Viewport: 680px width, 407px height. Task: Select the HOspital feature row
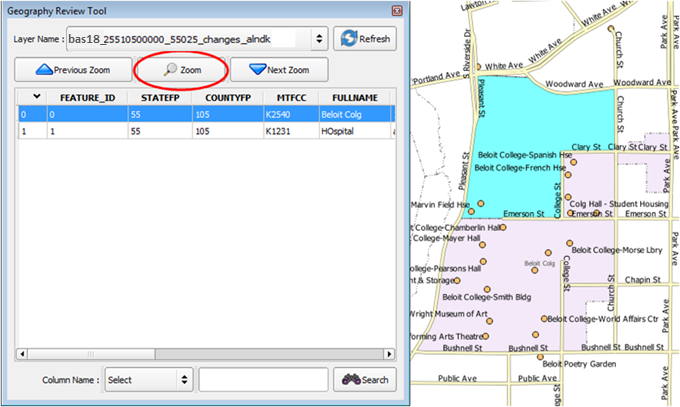point(200,131)
